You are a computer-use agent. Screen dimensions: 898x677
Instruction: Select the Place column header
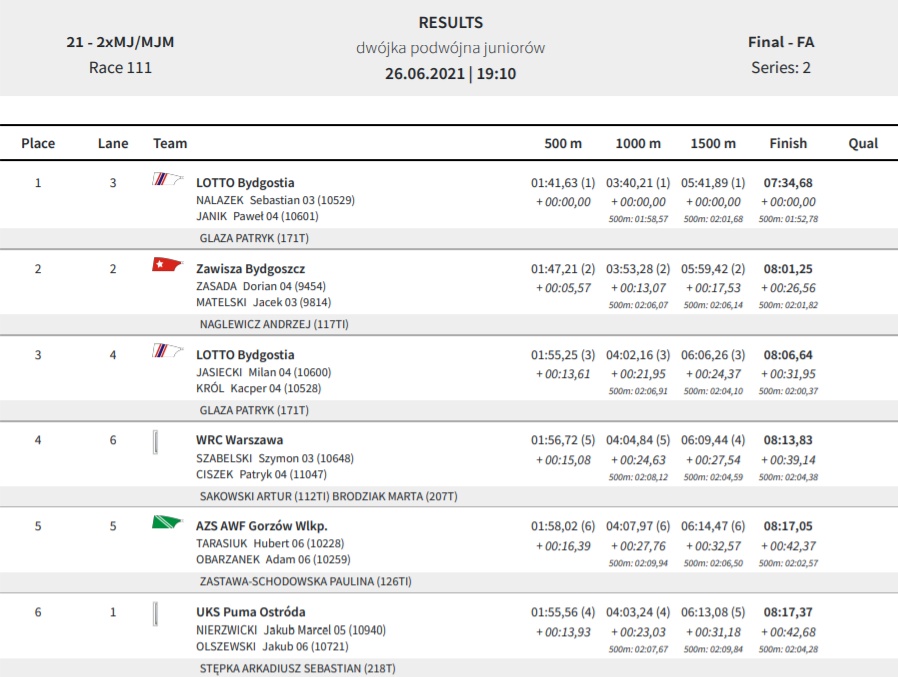pyautogui.click(x=38, y=143)
